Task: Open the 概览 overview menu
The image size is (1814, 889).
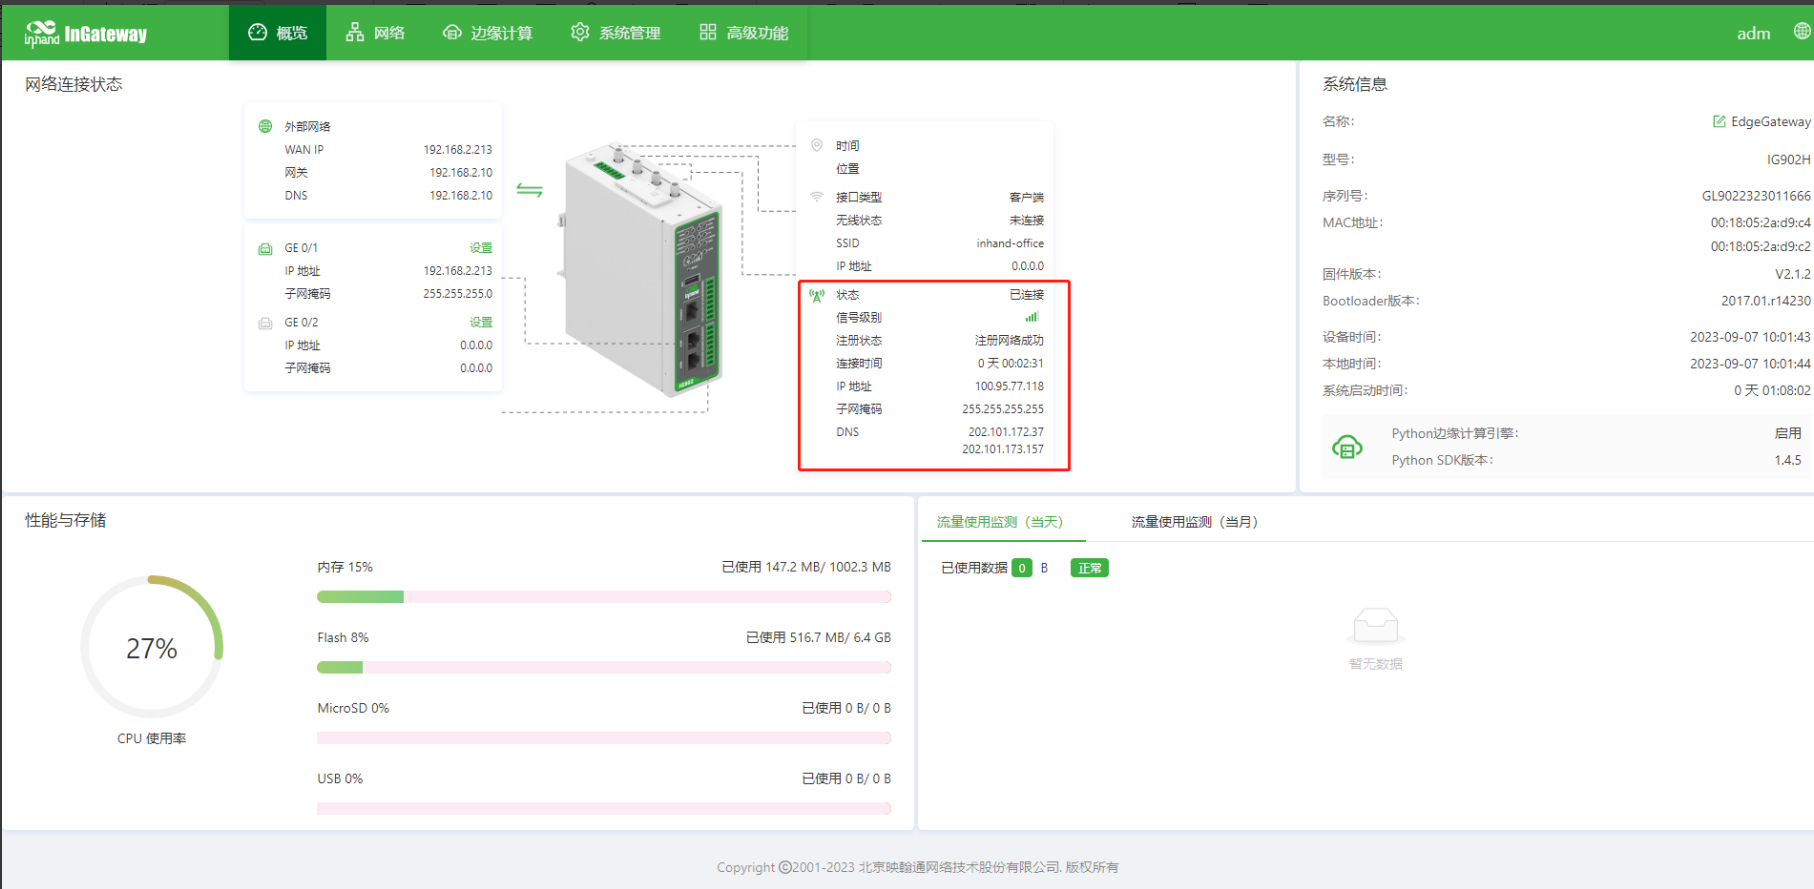Action: tap(278, 33)
